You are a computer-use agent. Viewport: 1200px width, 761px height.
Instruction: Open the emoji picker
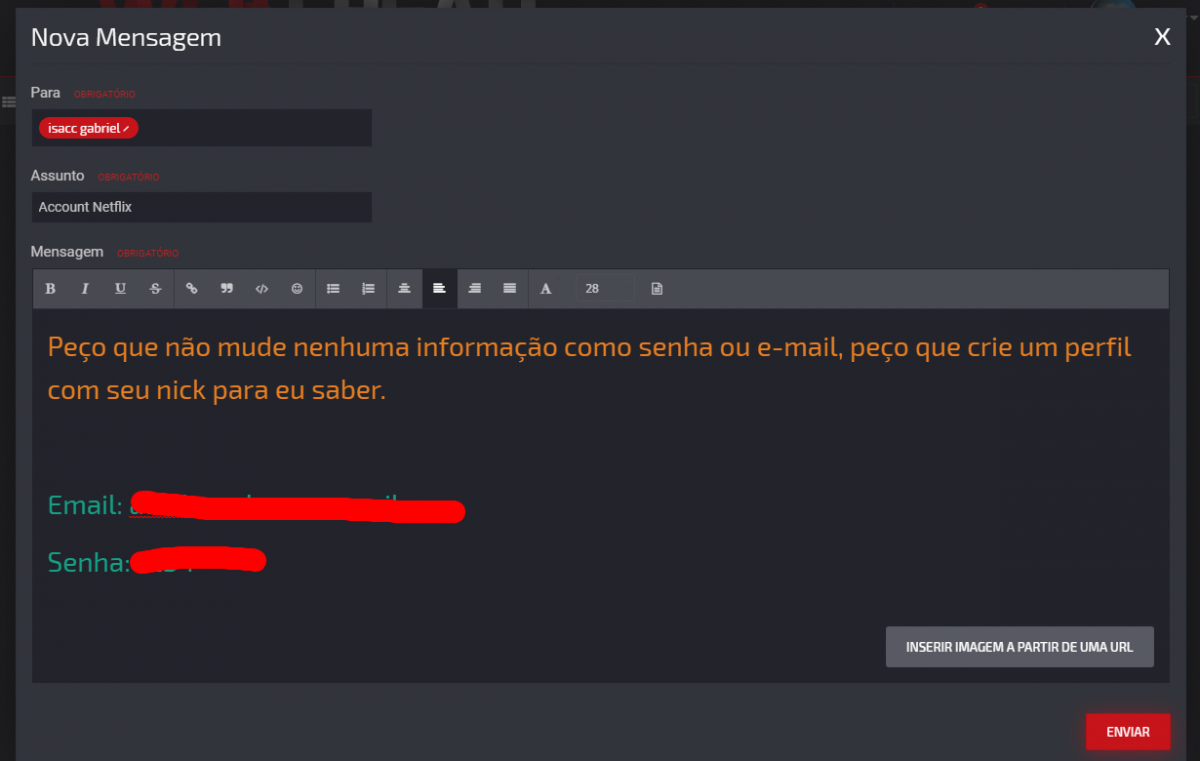click(297, 288)
